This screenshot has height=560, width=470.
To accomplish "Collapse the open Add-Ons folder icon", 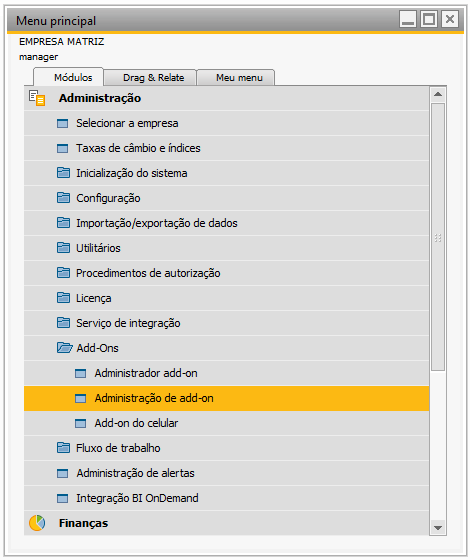I will (64, 348).
